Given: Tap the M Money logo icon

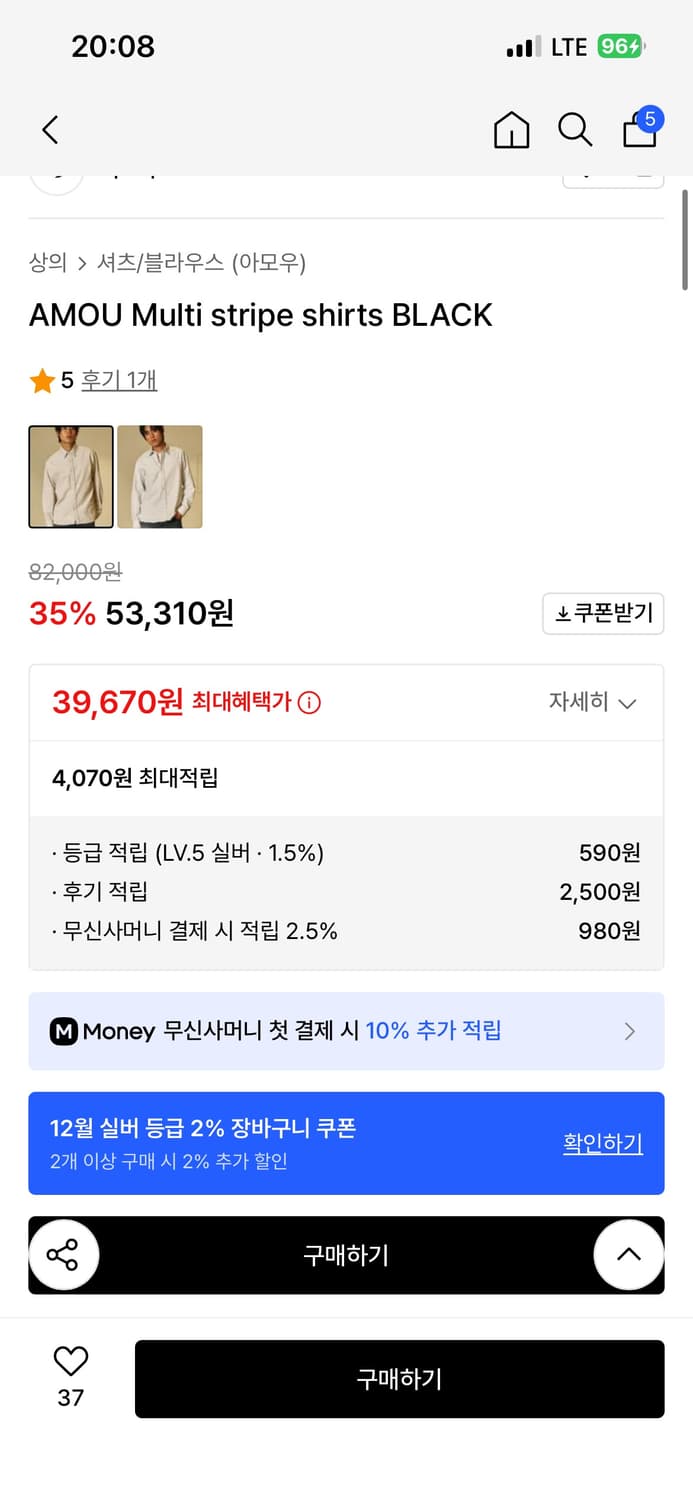Looking at the screenshot, I should click(x=64, y=1031).
